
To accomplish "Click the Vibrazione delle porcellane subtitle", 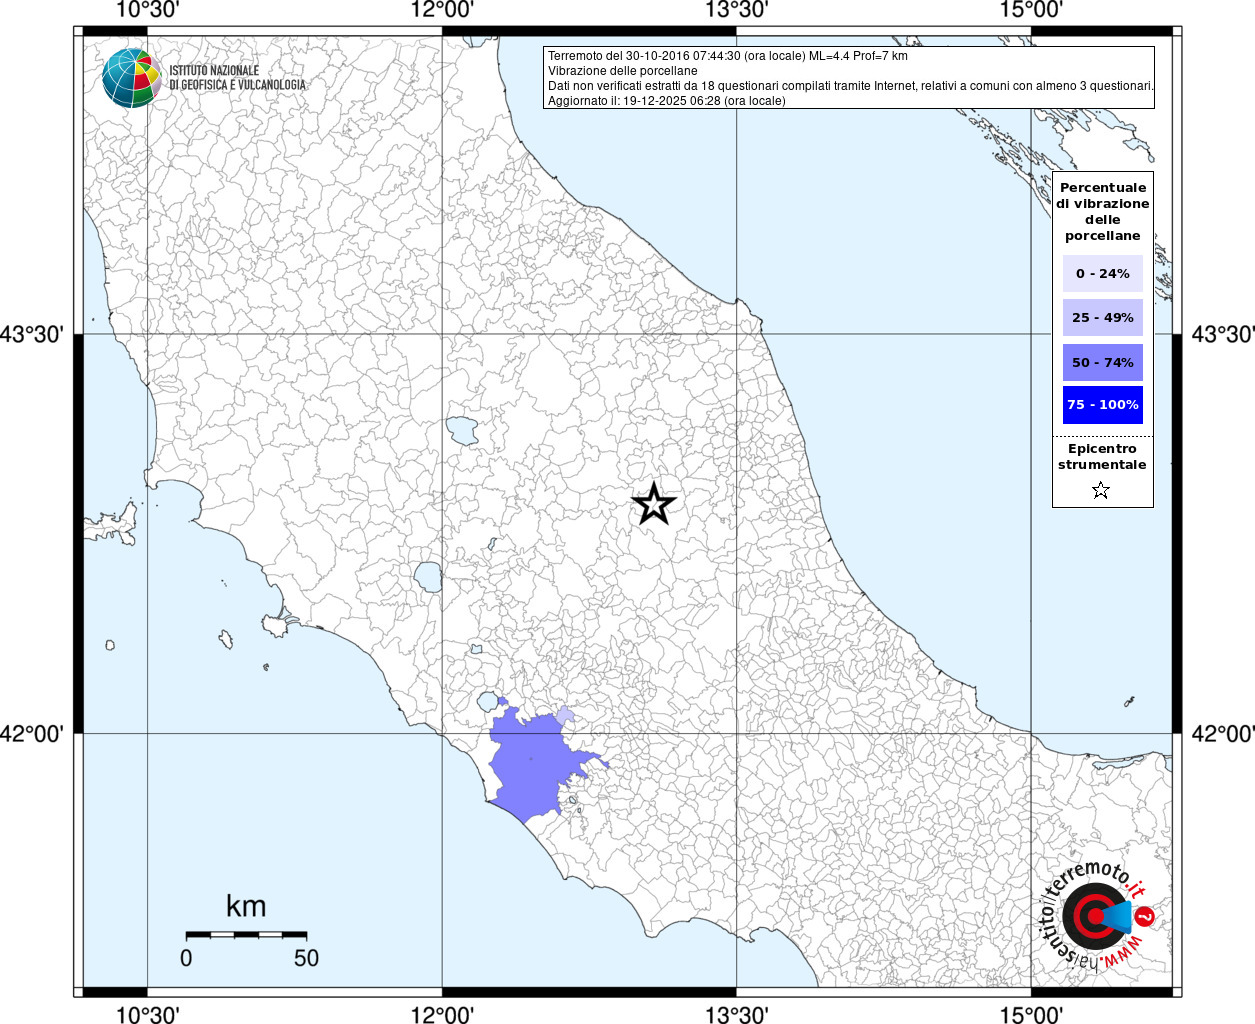I will pos(622,71).
